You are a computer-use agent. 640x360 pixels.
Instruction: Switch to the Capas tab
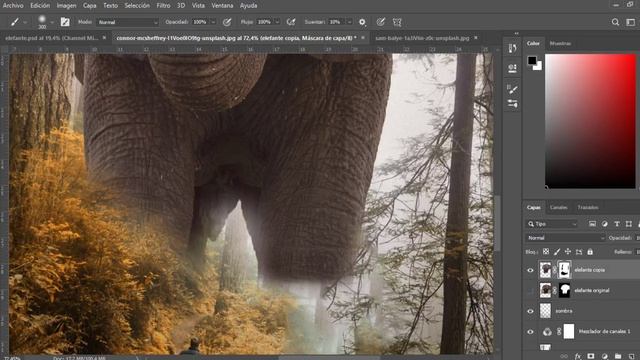[533, 207]
